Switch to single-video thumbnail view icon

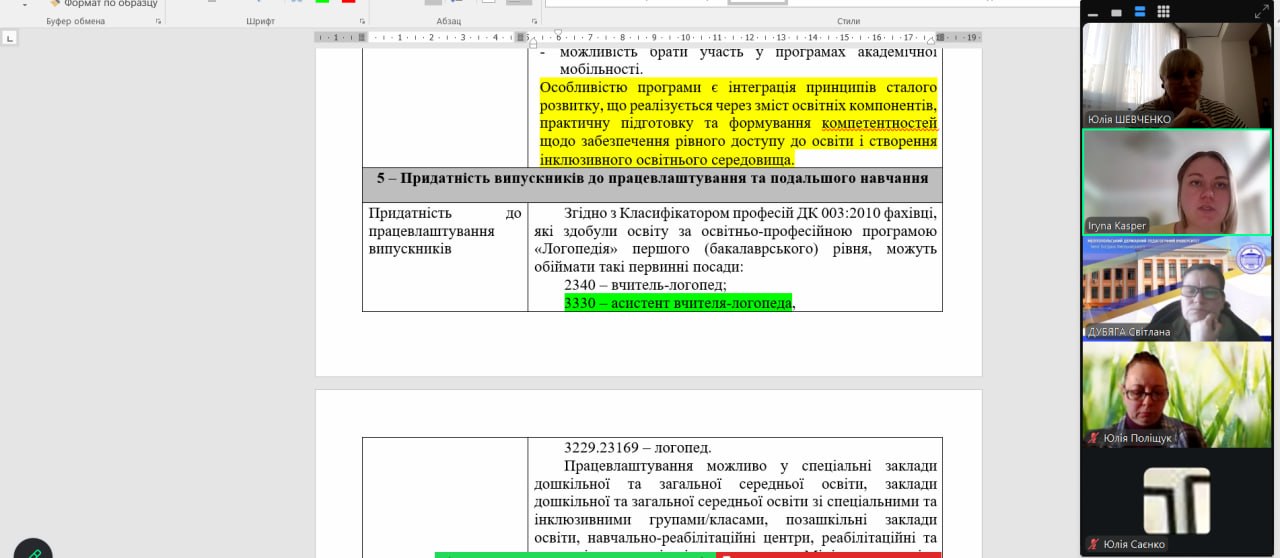click(1116, 12)
